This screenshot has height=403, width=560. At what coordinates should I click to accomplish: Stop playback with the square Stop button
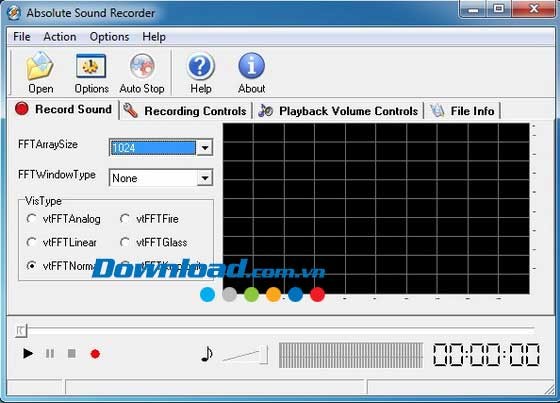[x=72, y=354]
